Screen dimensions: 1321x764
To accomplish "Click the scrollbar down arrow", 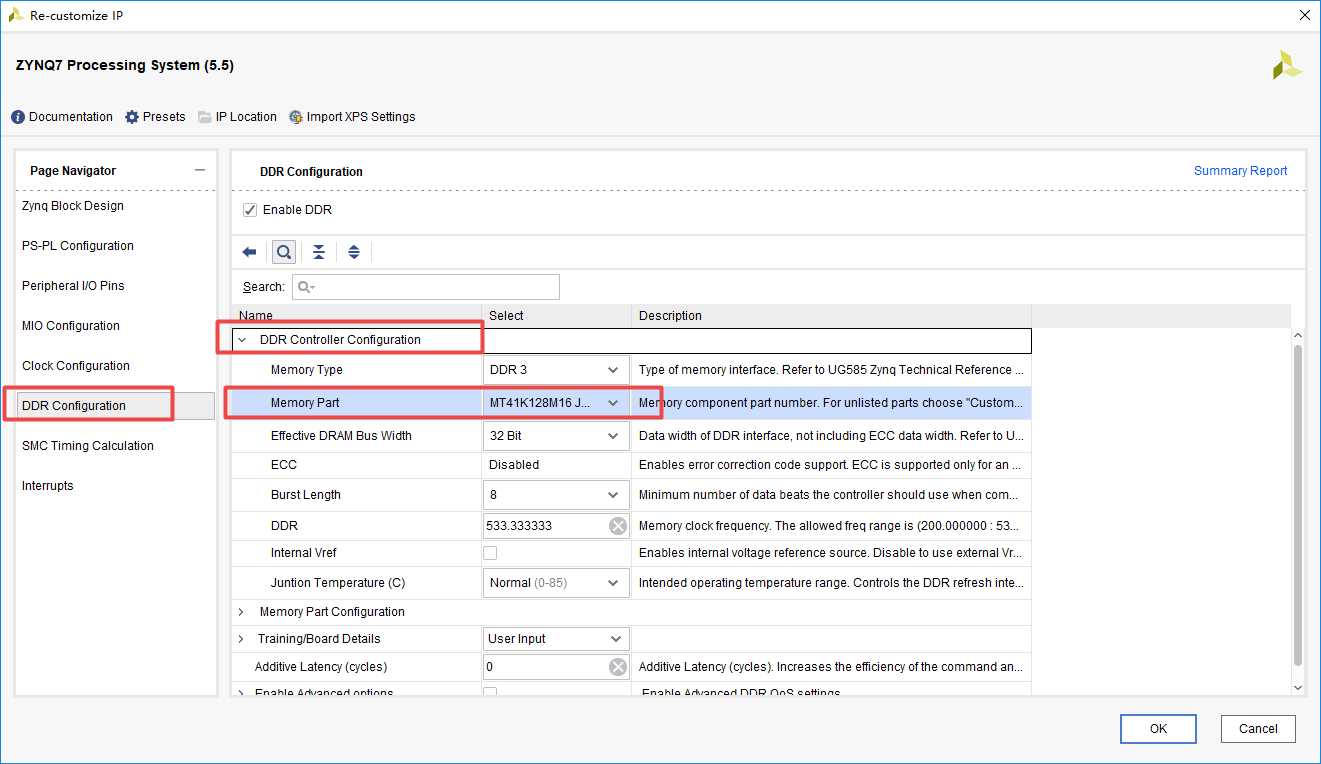I will (x=1298, y=687).
